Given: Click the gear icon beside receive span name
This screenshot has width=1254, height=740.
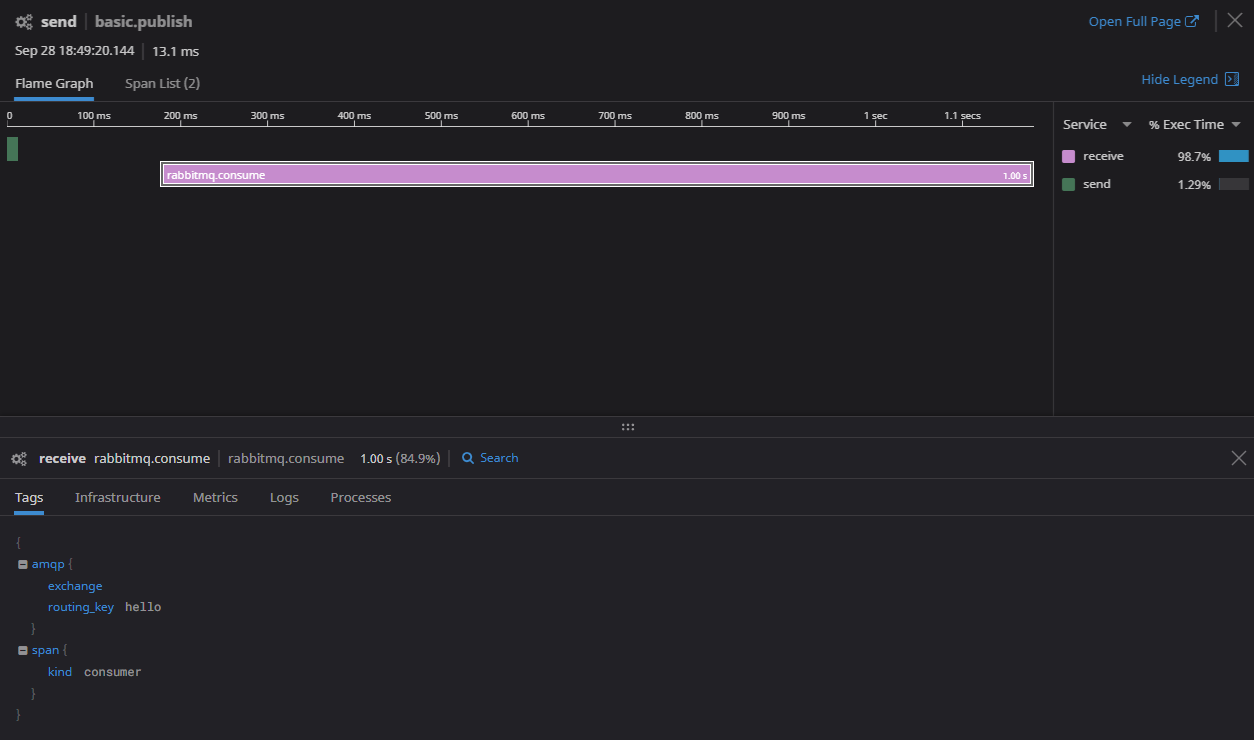Looking at the screenshot, I should coord(18,457).
